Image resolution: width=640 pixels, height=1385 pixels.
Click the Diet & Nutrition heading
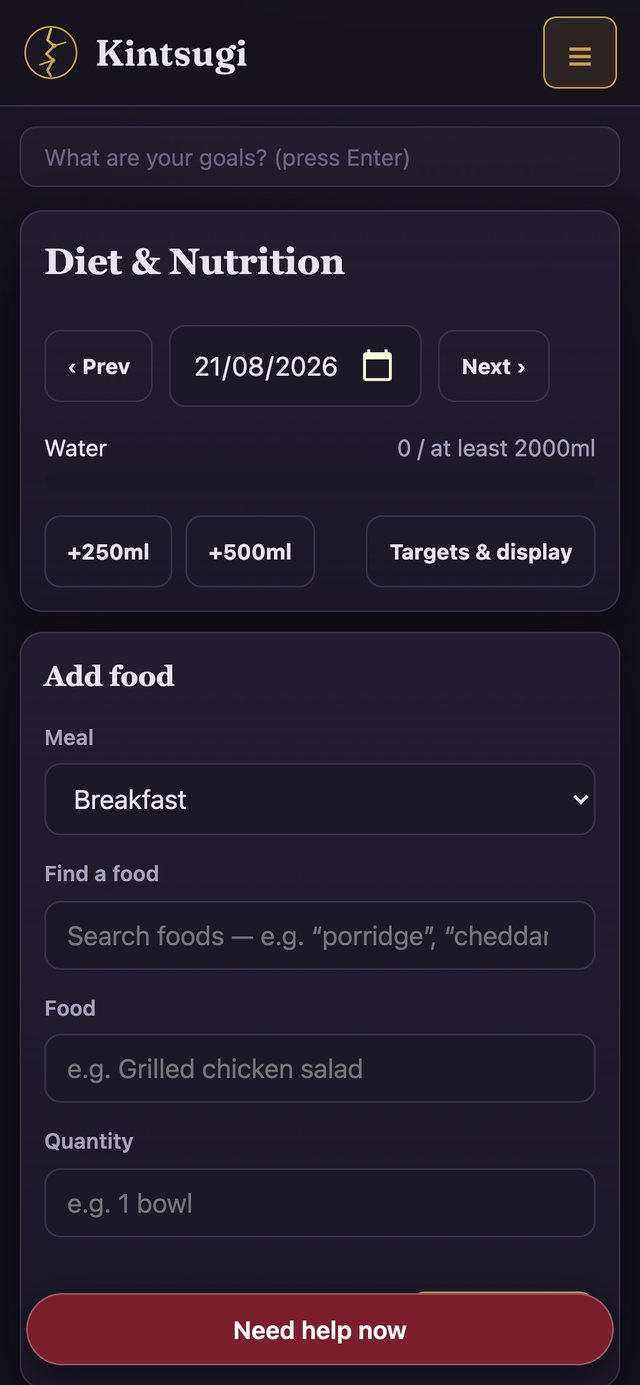[195, 262]
